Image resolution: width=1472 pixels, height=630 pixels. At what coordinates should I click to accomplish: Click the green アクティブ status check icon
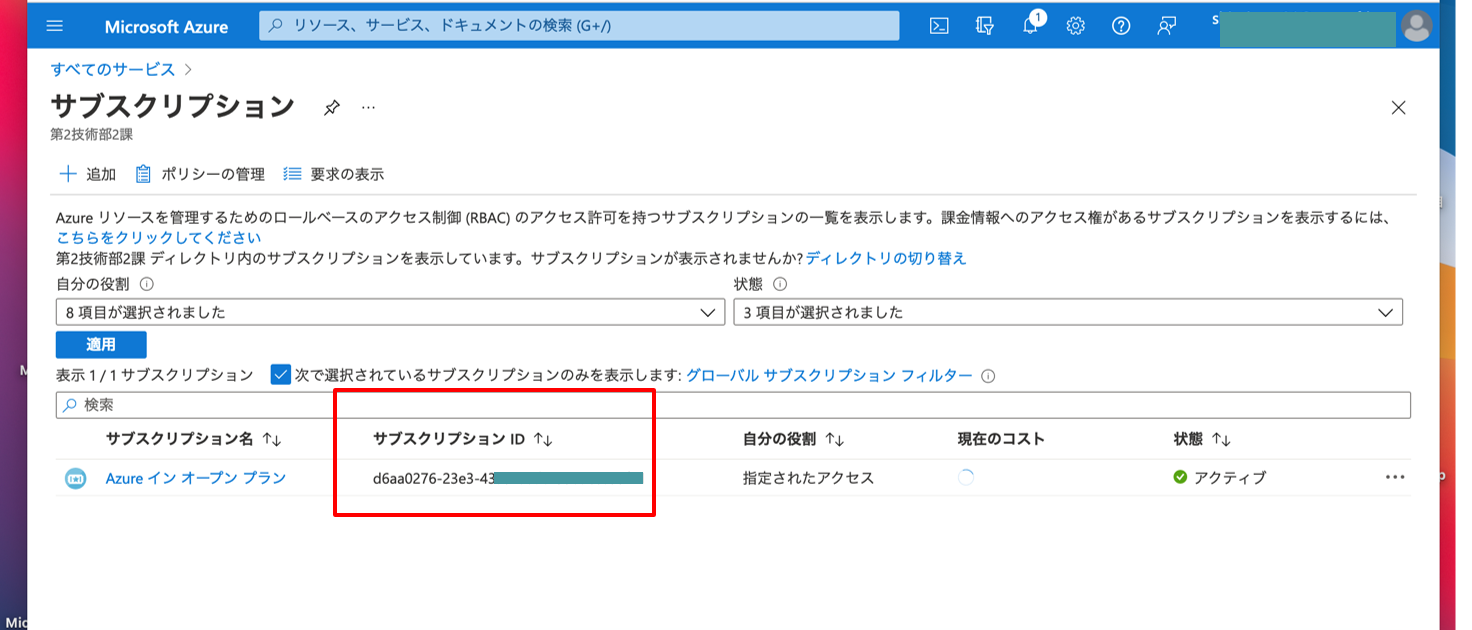(1181, 477)
